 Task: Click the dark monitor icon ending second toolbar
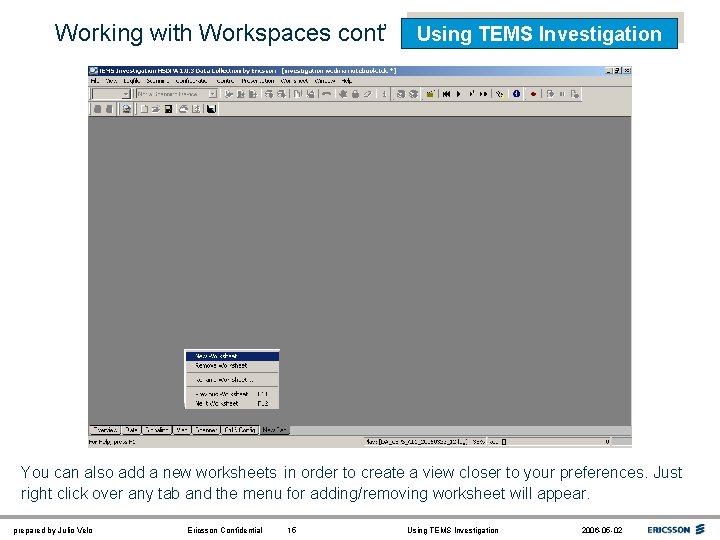[x=212, y=109]
